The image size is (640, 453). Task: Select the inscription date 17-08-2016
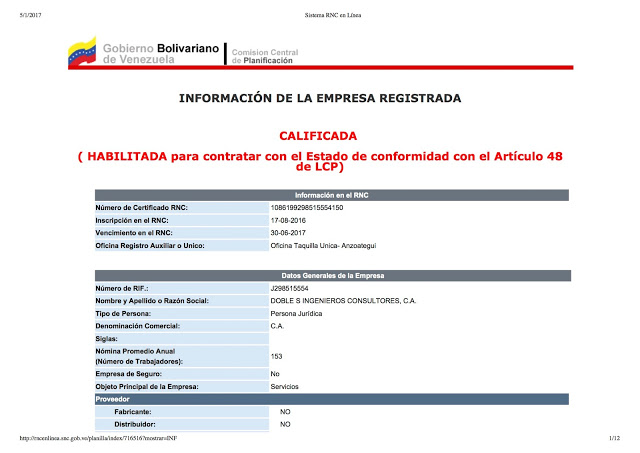[288, 220]
